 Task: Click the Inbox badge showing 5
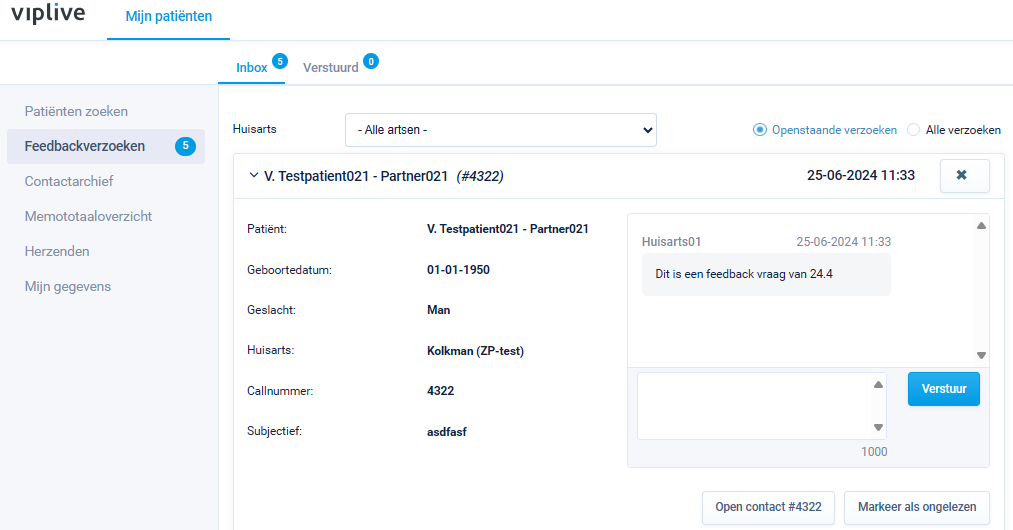tap(280, 62)
